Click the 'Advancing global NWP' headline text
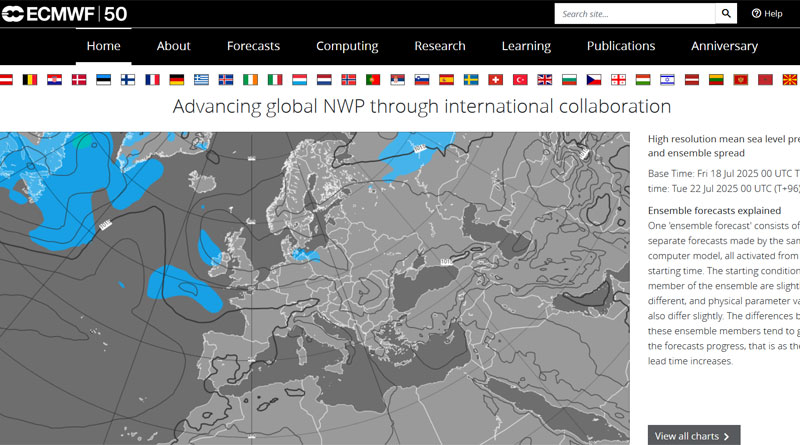The image size is (800, 445). pos(421,107)
